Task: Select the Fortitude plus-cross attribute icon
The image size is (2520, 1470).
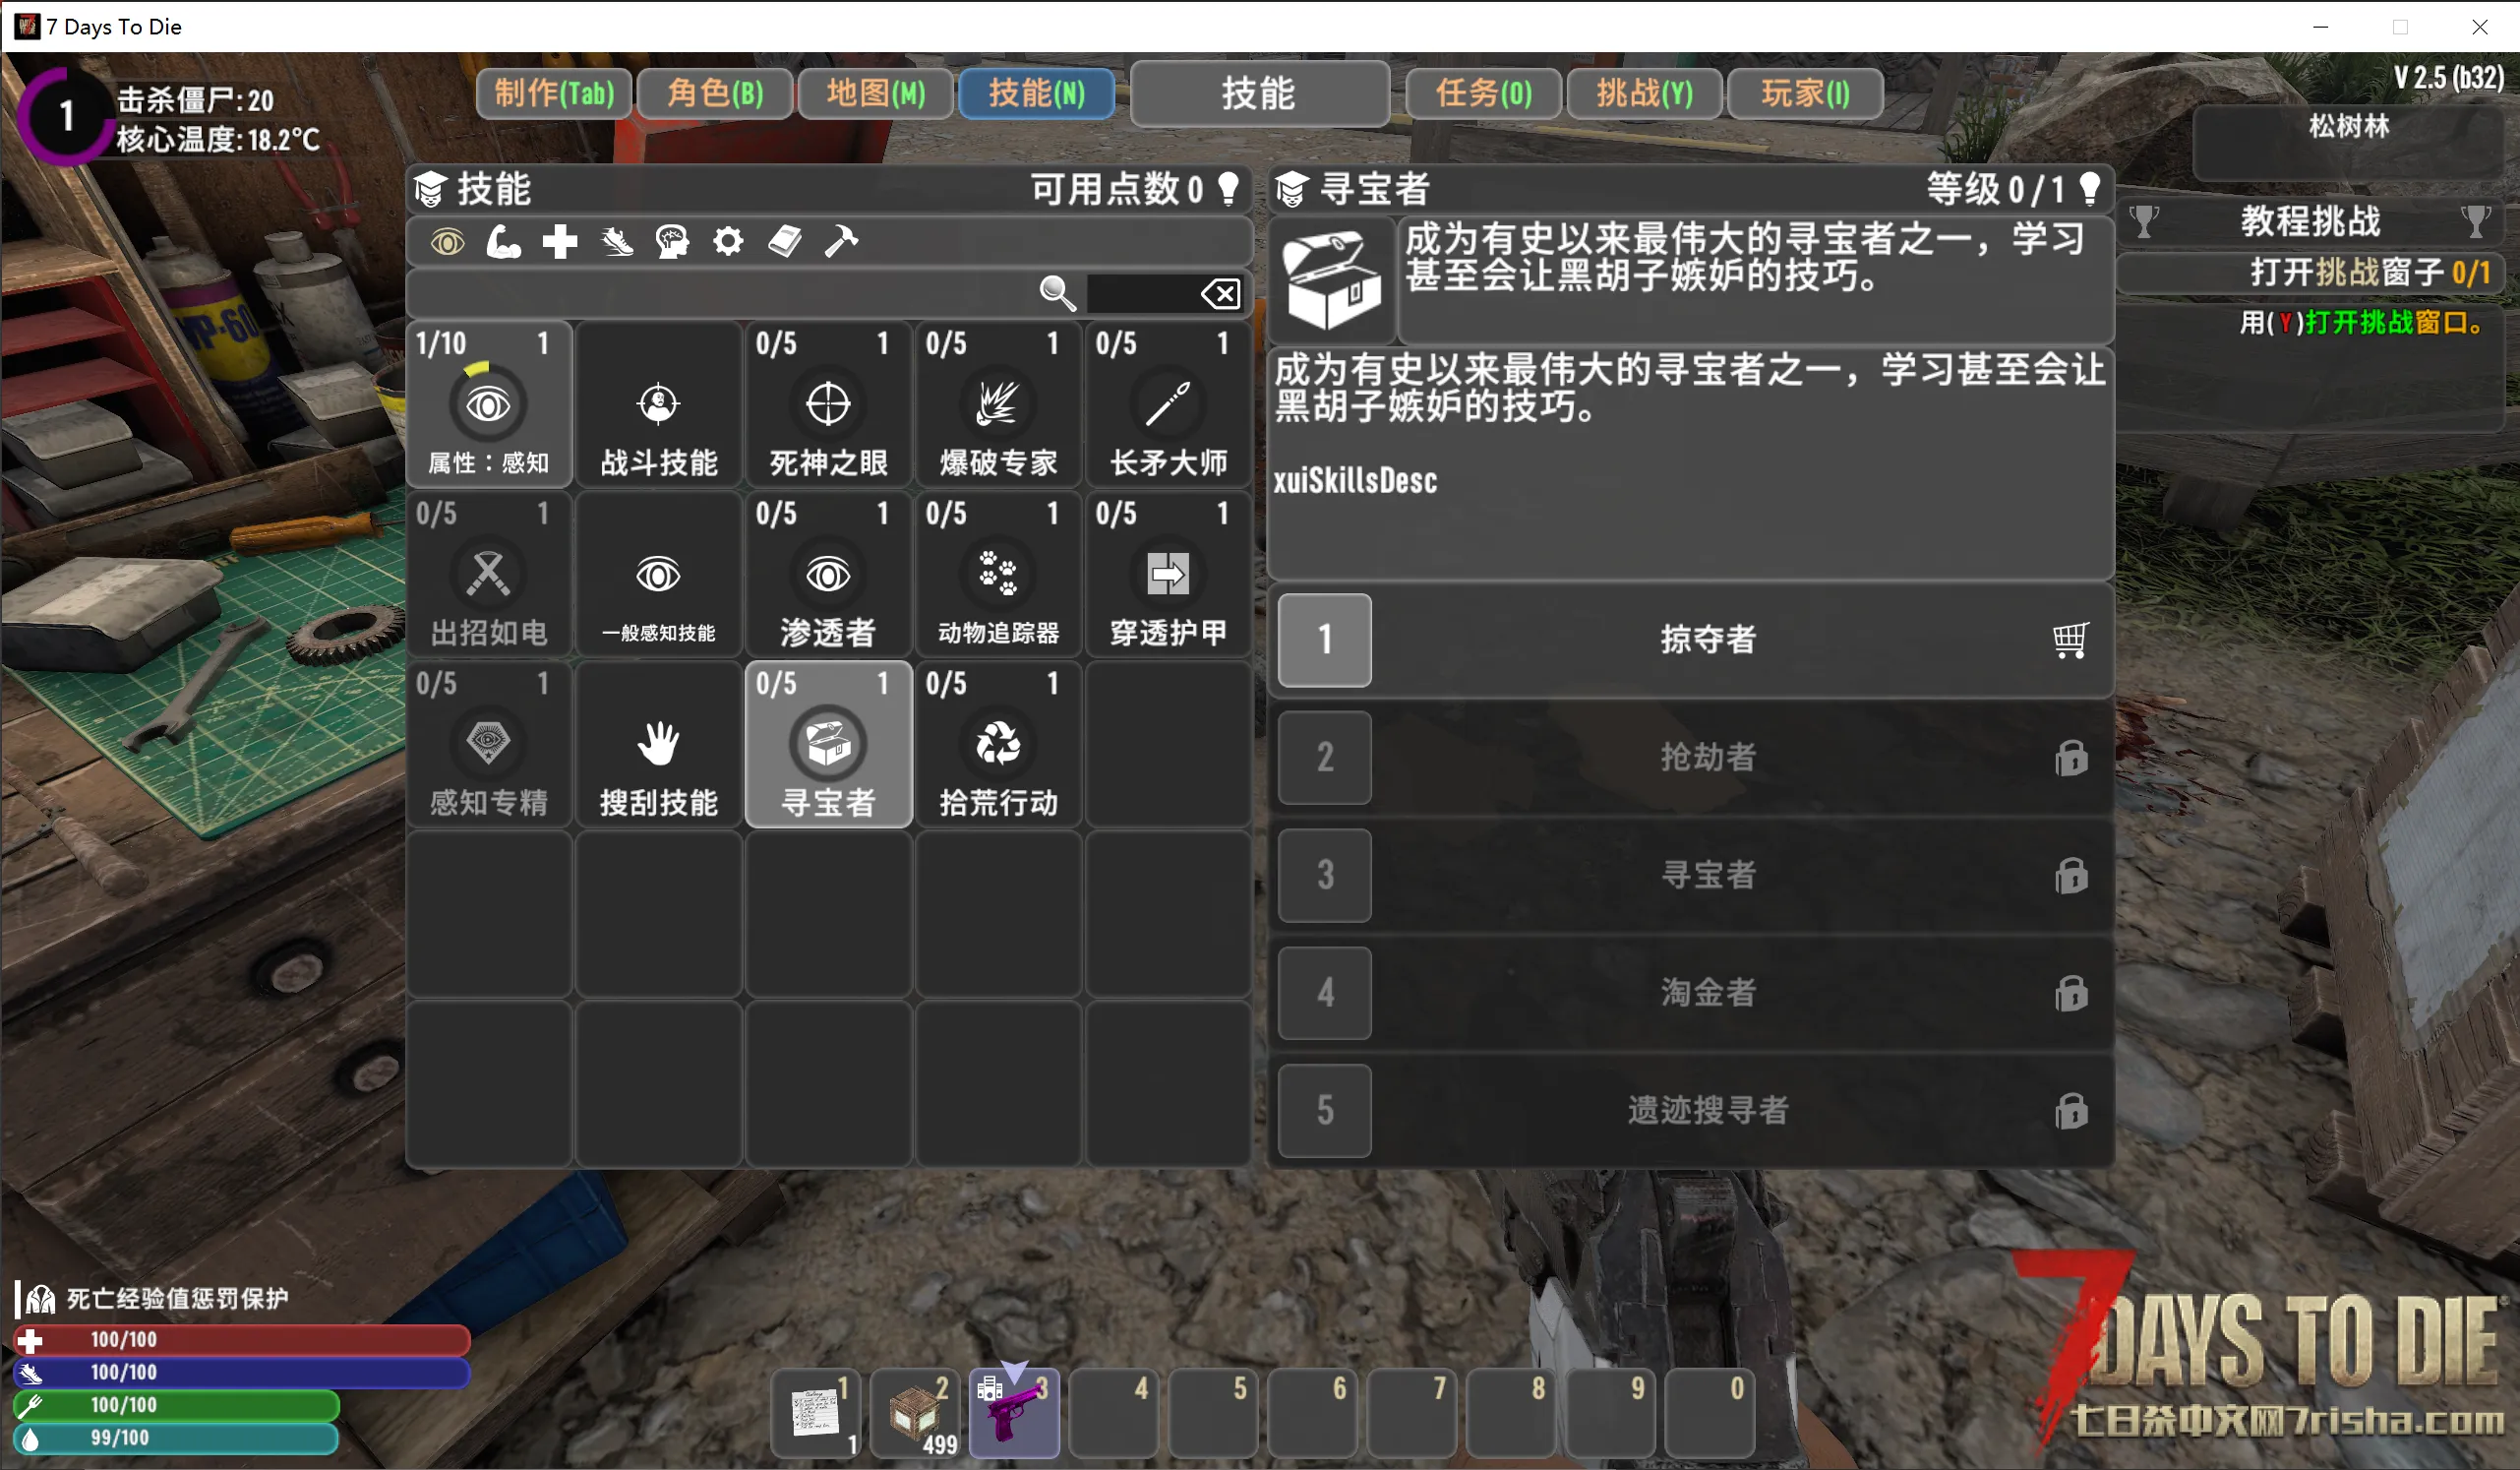Action: [x=560, y=241]
